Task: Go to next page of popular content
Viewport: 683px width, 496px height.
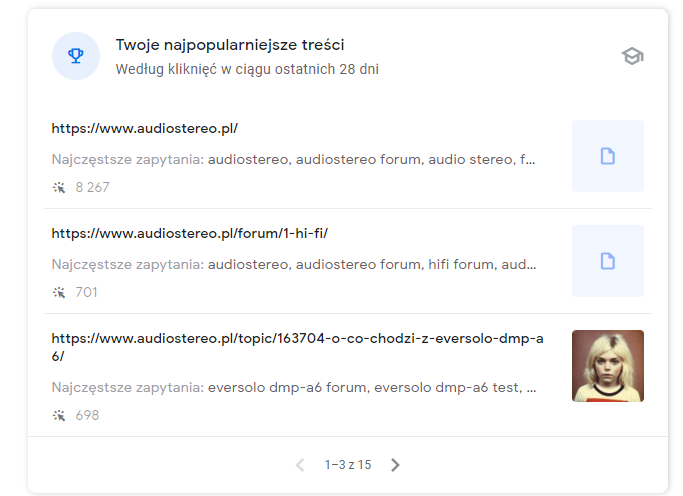Action: click(x=395, y=465)
